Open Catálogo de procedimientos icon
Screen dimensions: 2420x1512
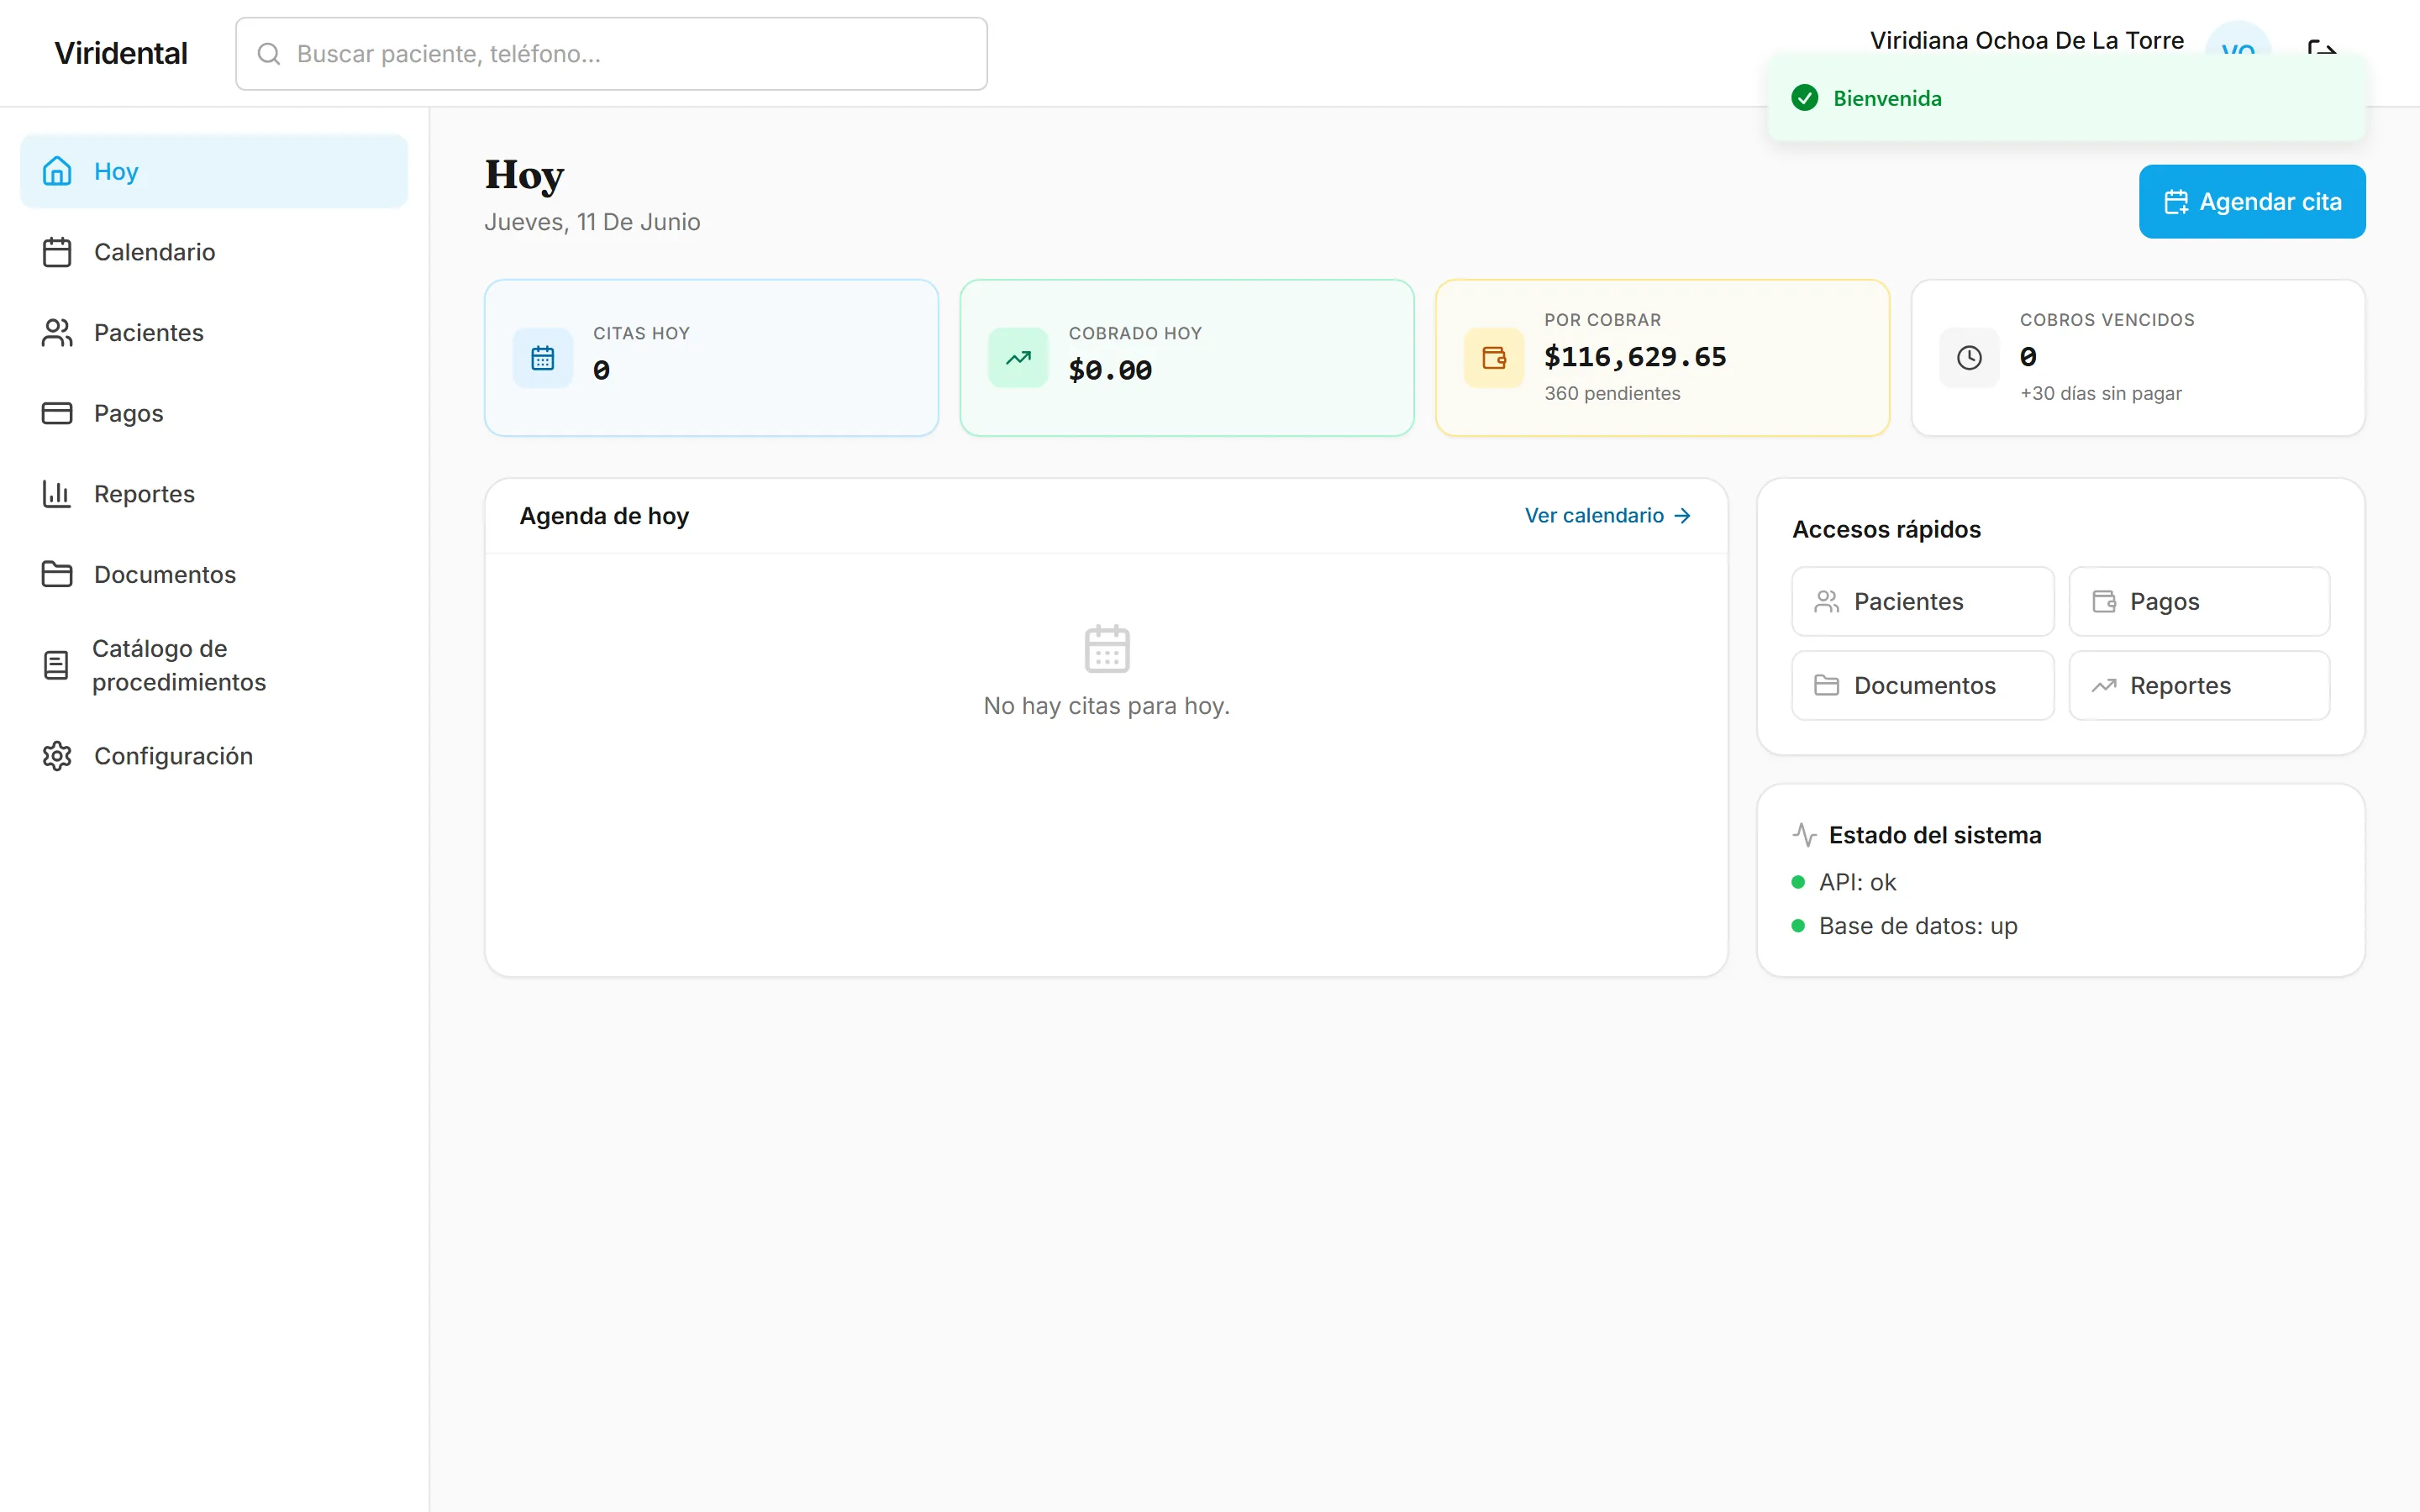[56, 665]
